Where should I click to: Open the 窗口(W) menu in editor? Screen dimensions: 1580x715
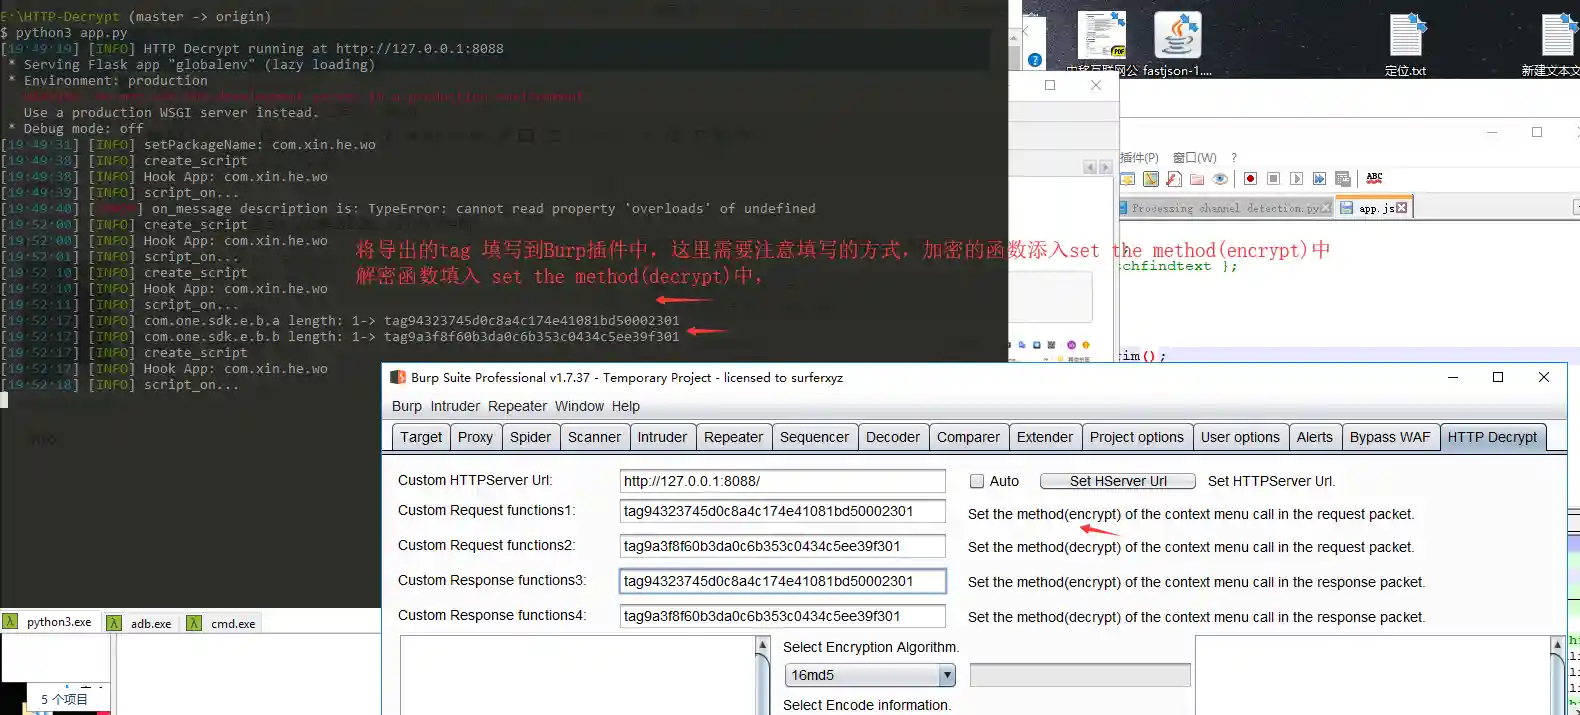pos(1195,158)
